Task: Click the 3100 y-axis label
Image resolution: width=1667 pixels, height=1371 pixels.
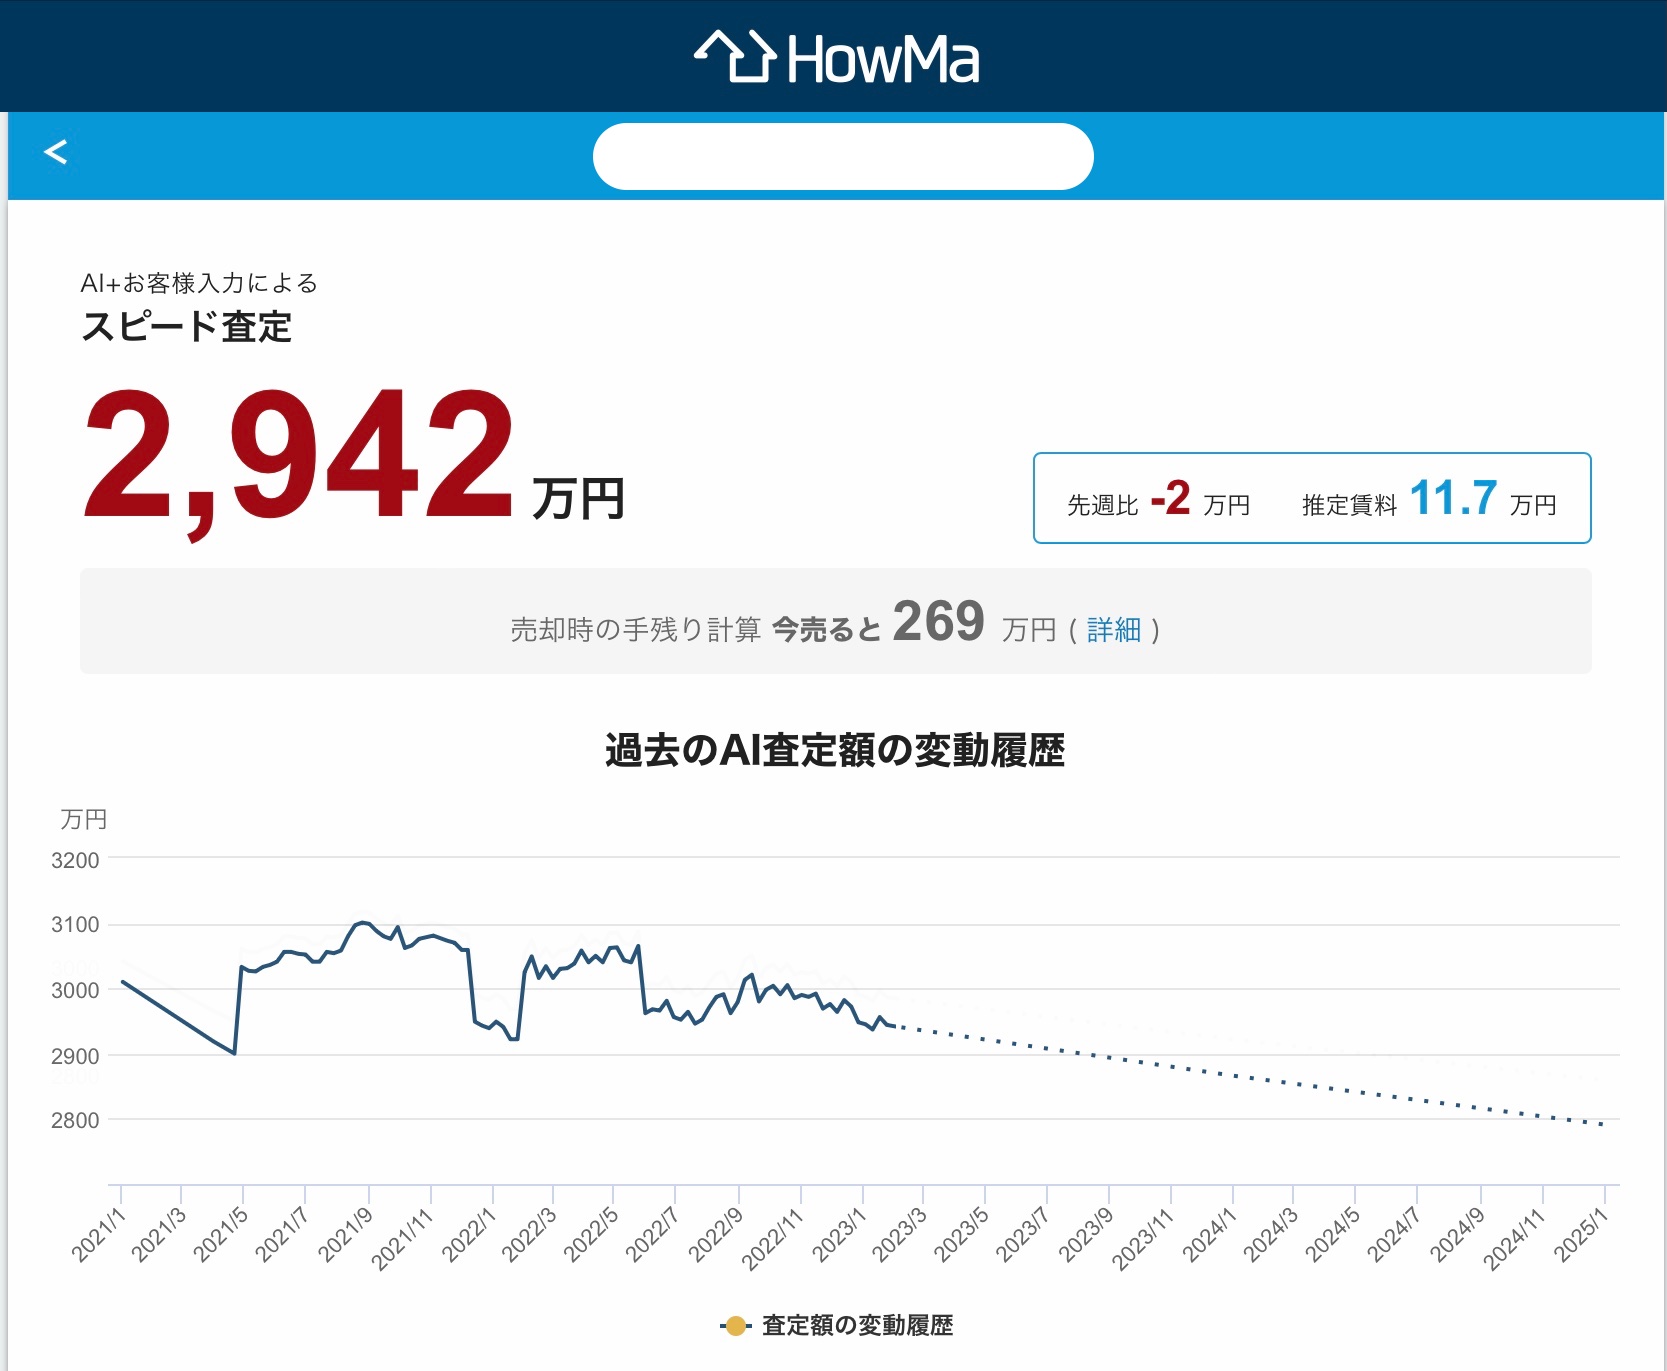Action: [75, 925]
